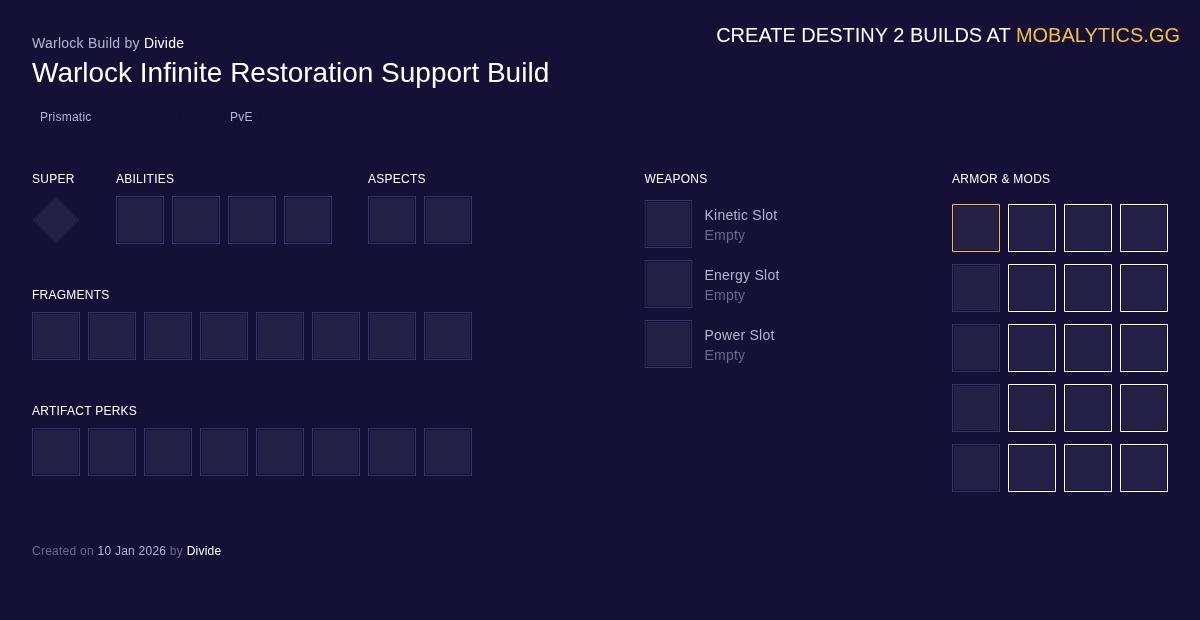Toggle the PvE mode tag
Screen dimensions: 1200x620
pos(241,117)
